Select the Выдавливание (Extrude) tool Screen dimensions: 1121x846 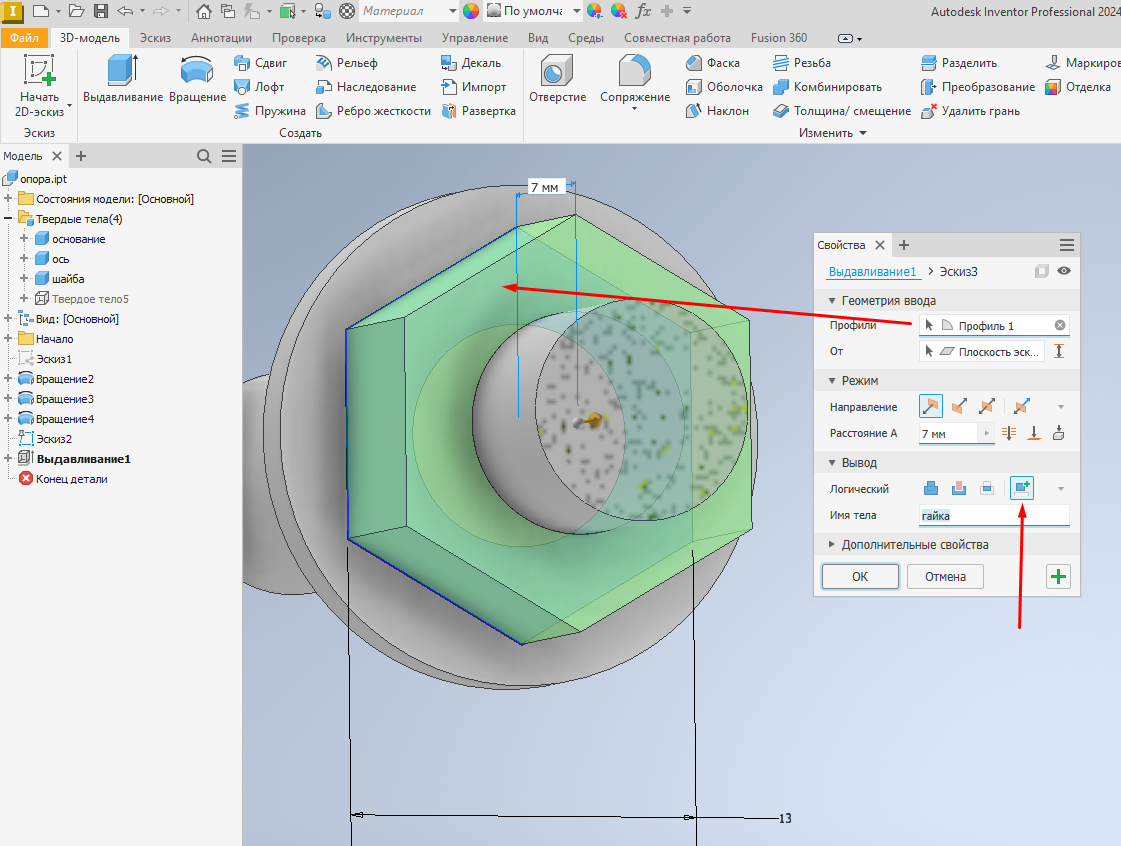click(x=123, y=79)
